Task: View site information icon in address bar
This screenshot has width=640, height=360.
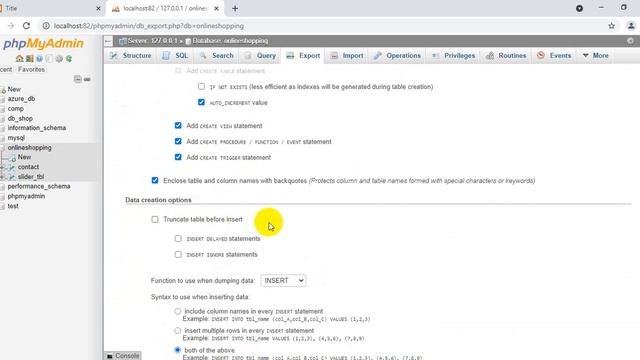Action: (46, 26)
